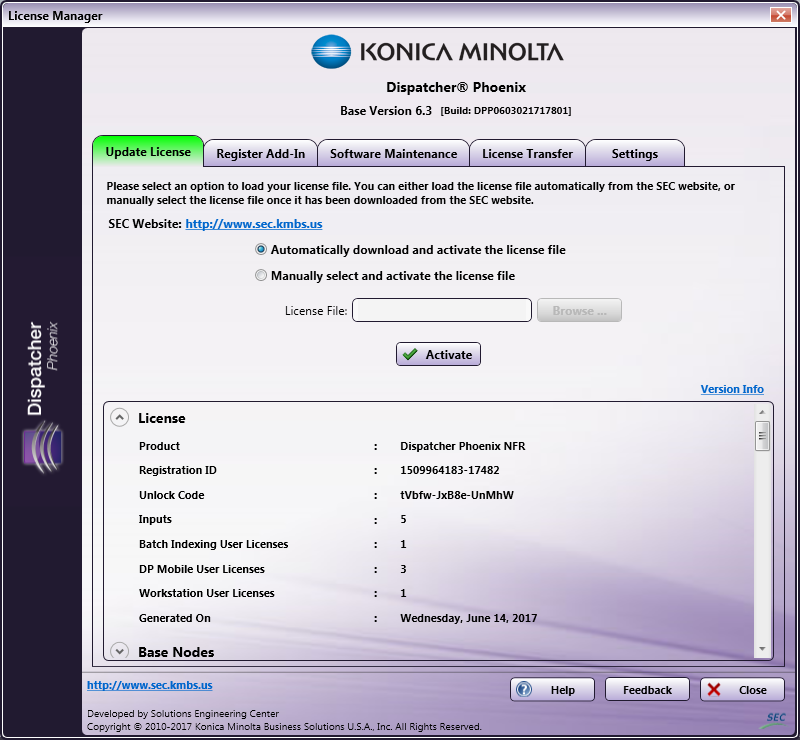Click the Browse button

(x=579, y=310)
